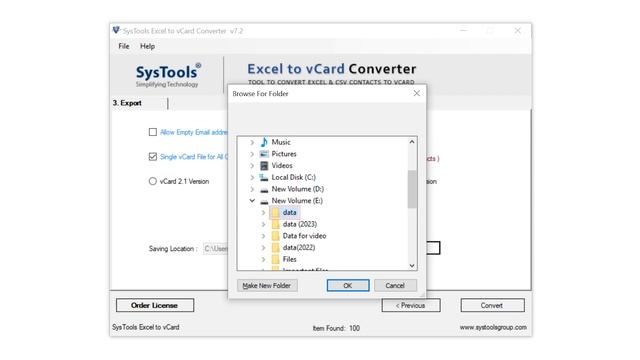640x360 pixels.
Task: Uncheck Single vCard File for All Contacts
Action: tap(153, 157)
